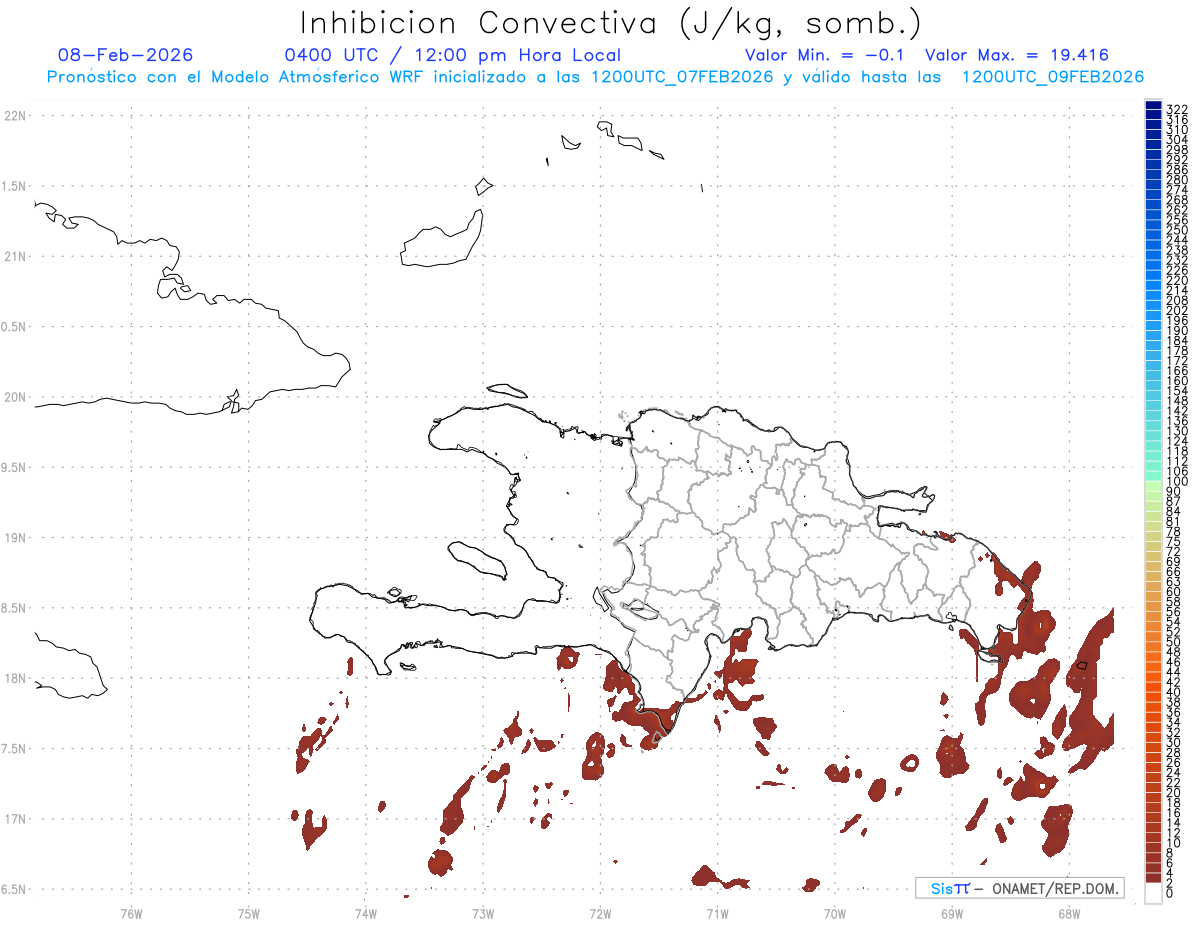Click the '75W' longitude label
This screenshot has width=1200, height=927.
click(x=248, y=913)
